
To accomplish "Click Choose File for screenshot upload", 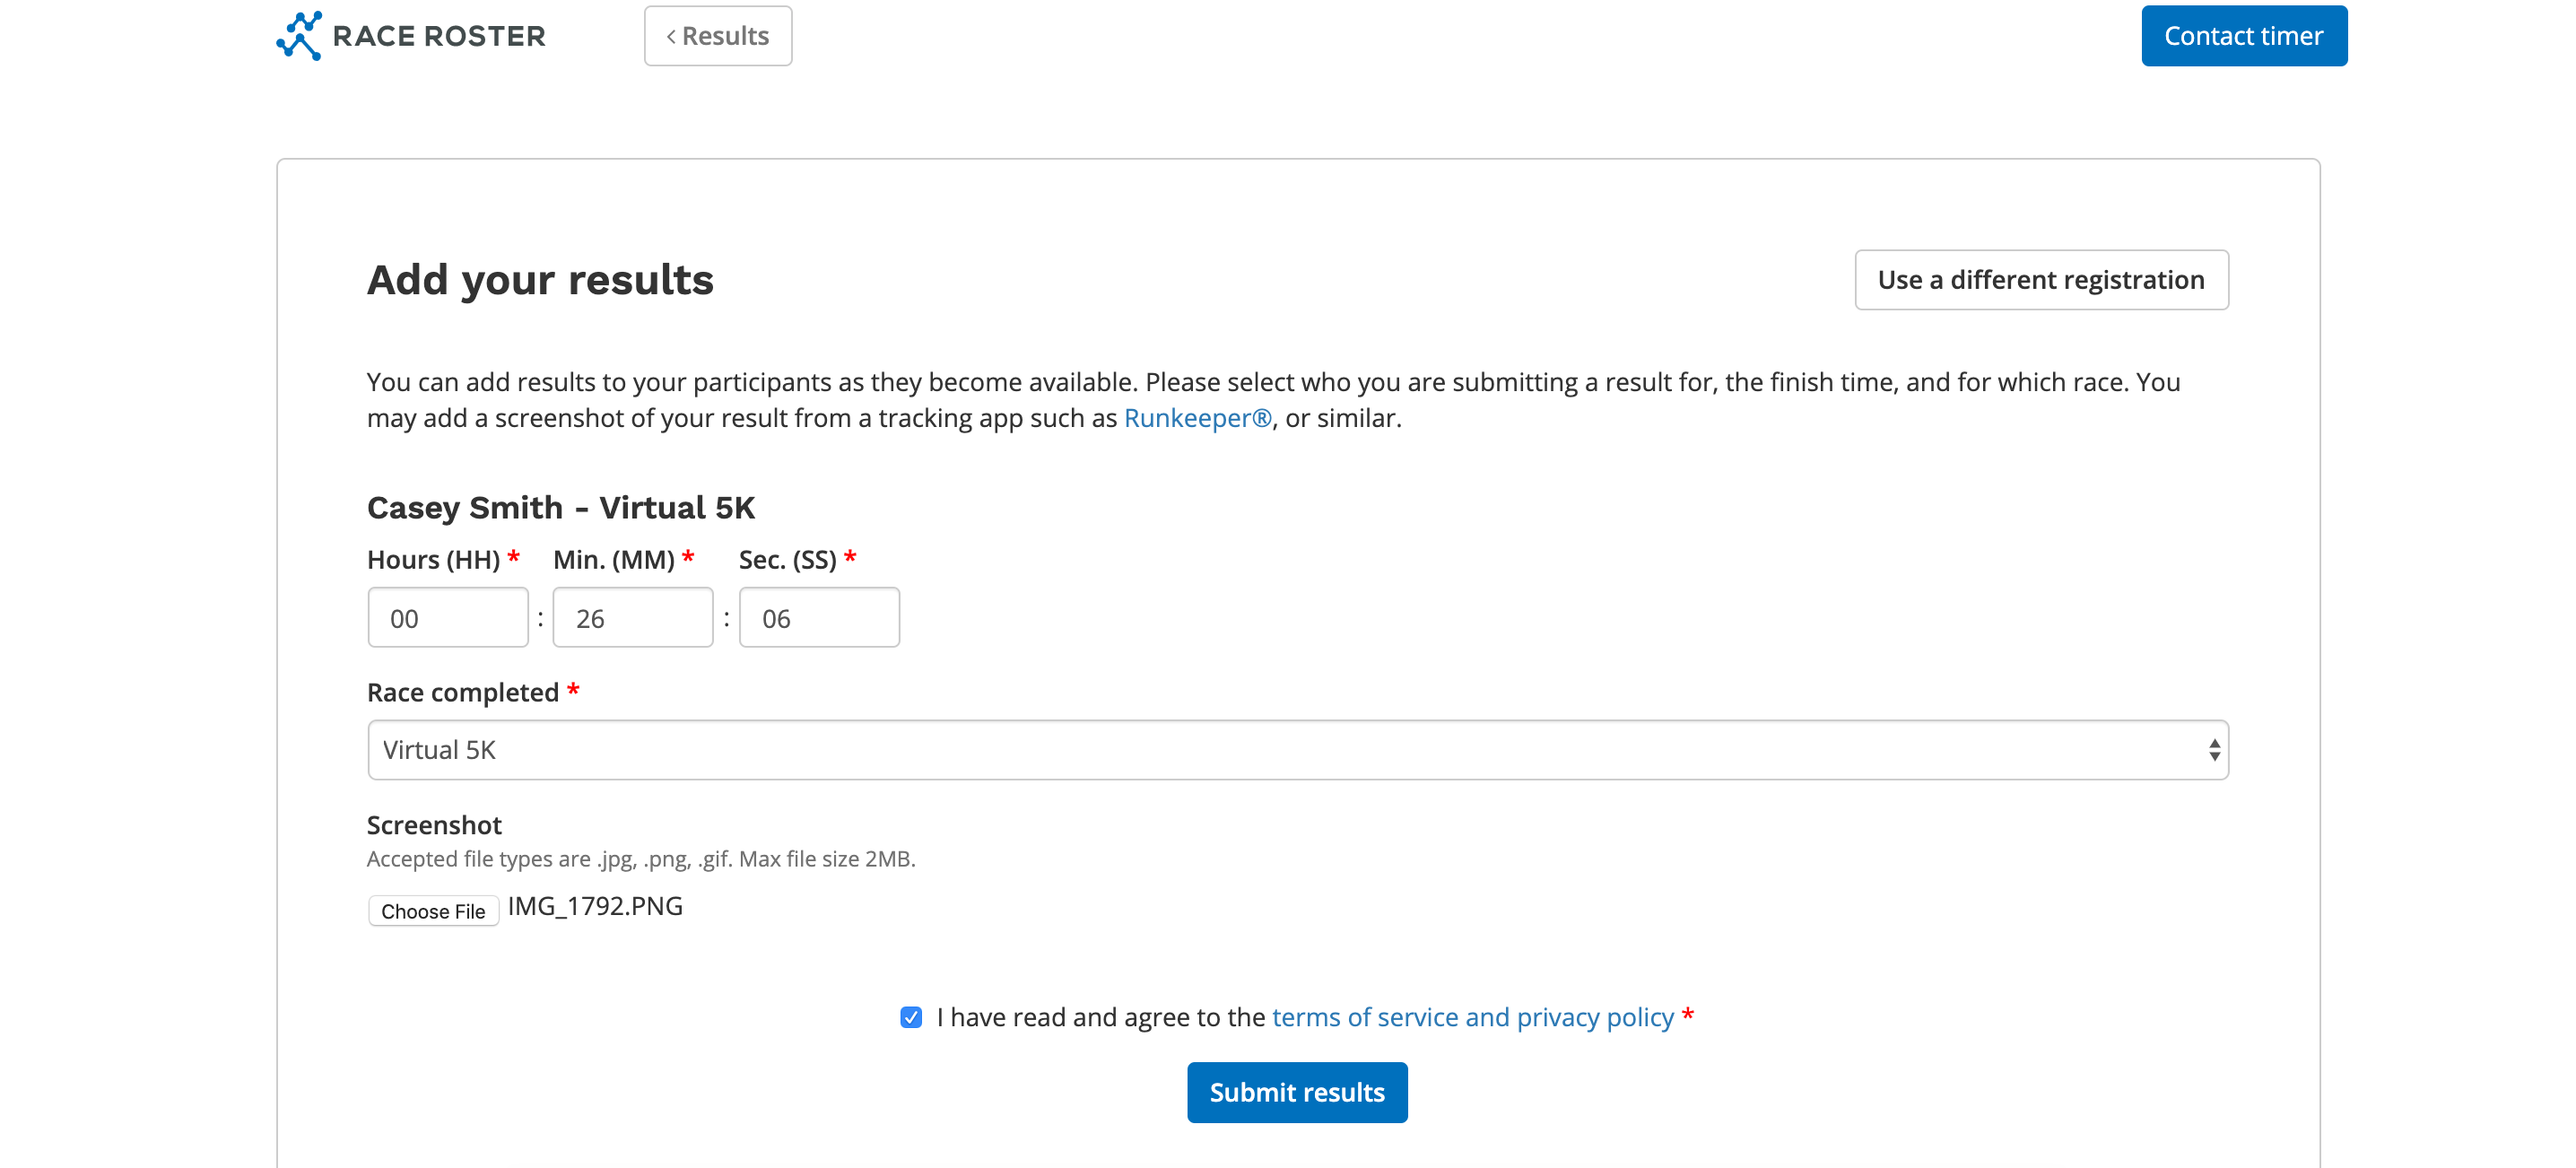I will tap(433, 911).
